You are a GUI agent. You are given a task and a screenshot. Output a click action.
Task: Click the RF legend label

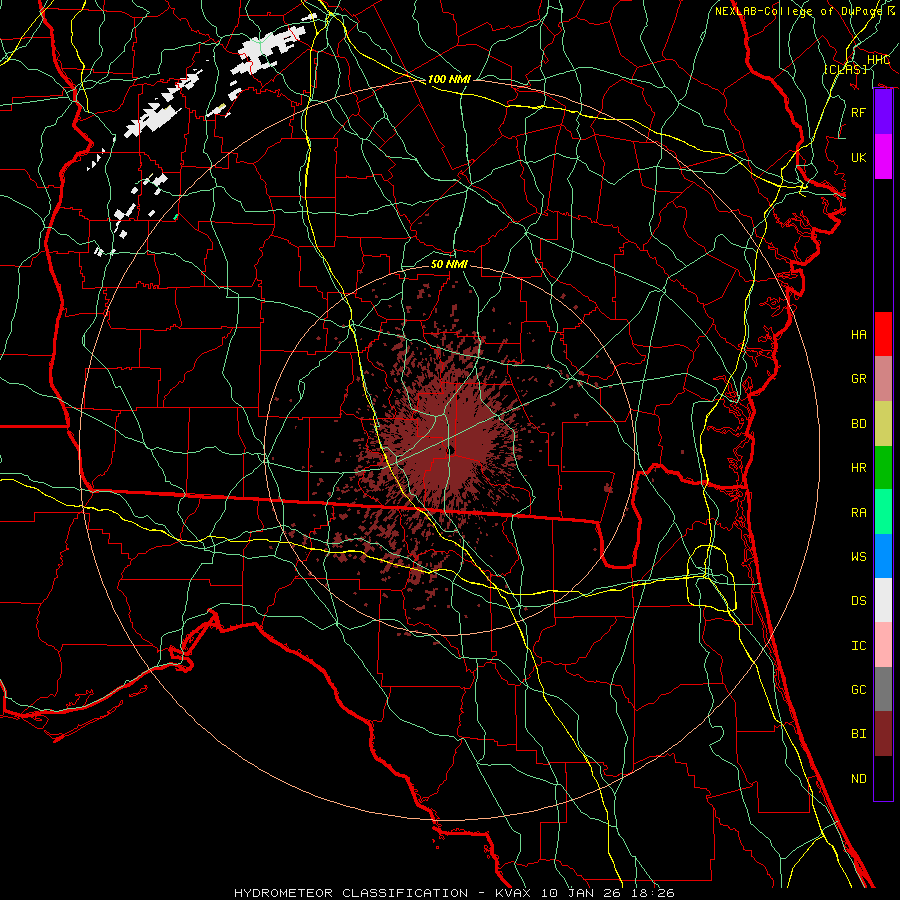pos(859,112)
